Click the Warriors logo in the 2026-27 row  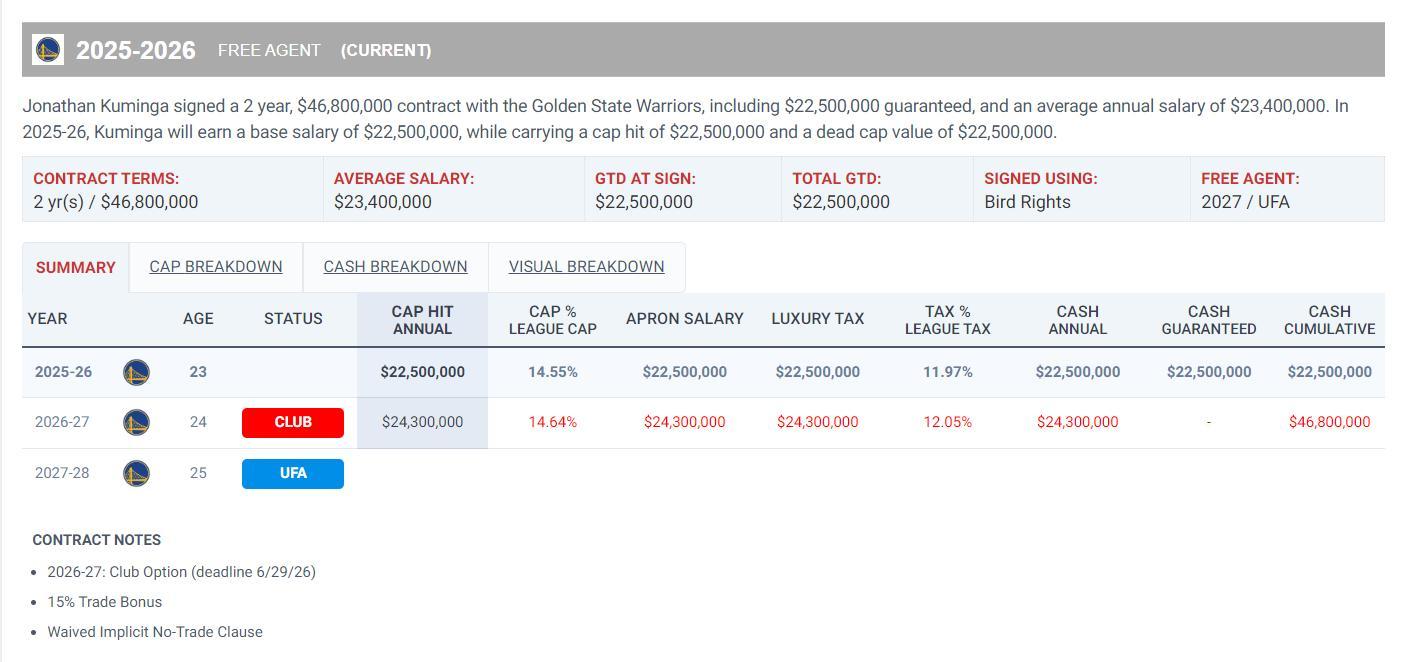pyautogui.click(x=136, y=423)
